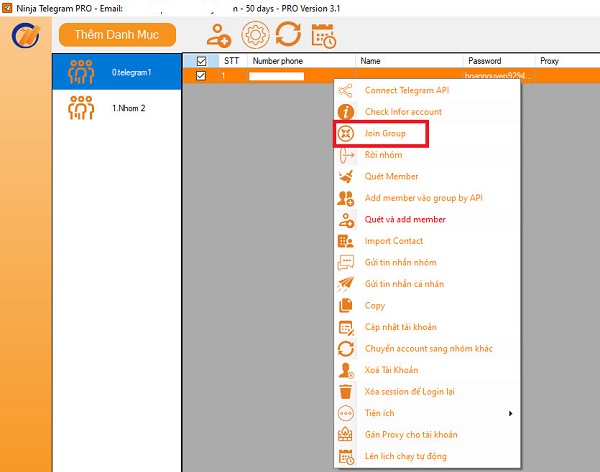Choose Quét Member option
The image size is (600, 472).
point(427,176)
